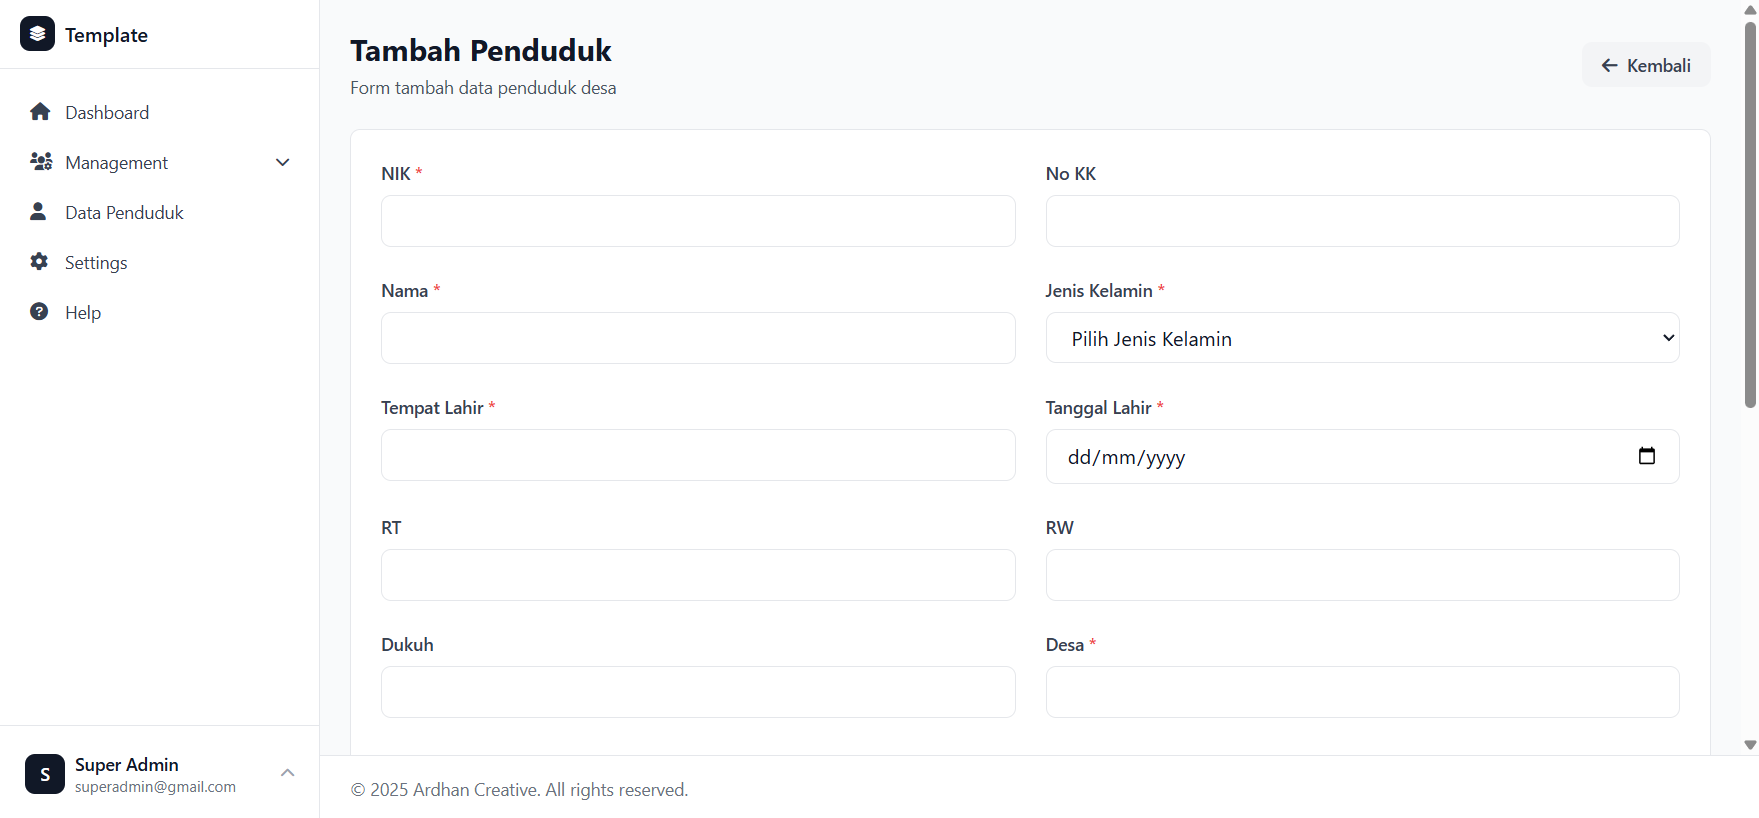This screenshot has height=818, width=1759.
Task: Open the Pilih Jenis Kelamin dropdown
Action: click(1362, 337)
